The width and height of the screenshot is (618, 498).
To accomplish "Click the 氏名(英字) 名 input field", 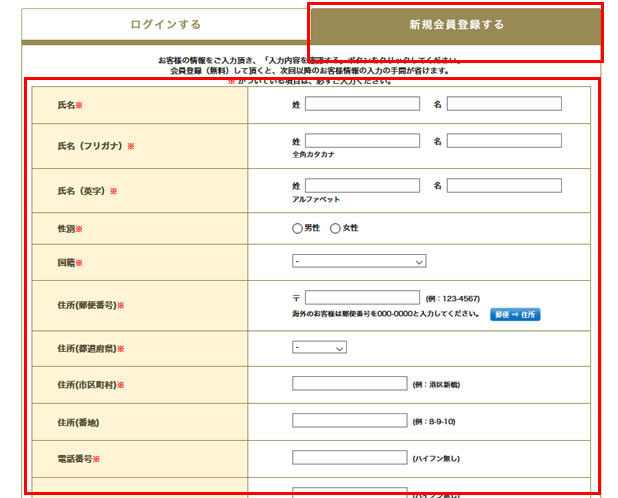I will click(504, 186).
